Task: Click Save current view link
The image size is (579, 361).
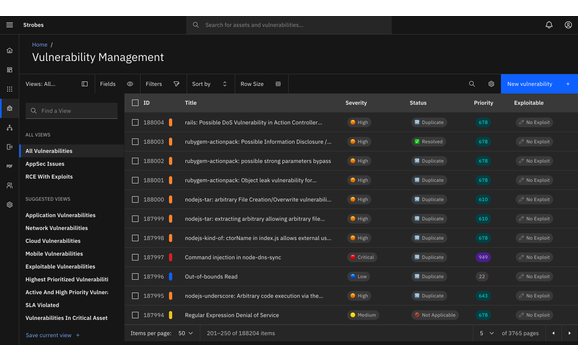Action: 48,336
